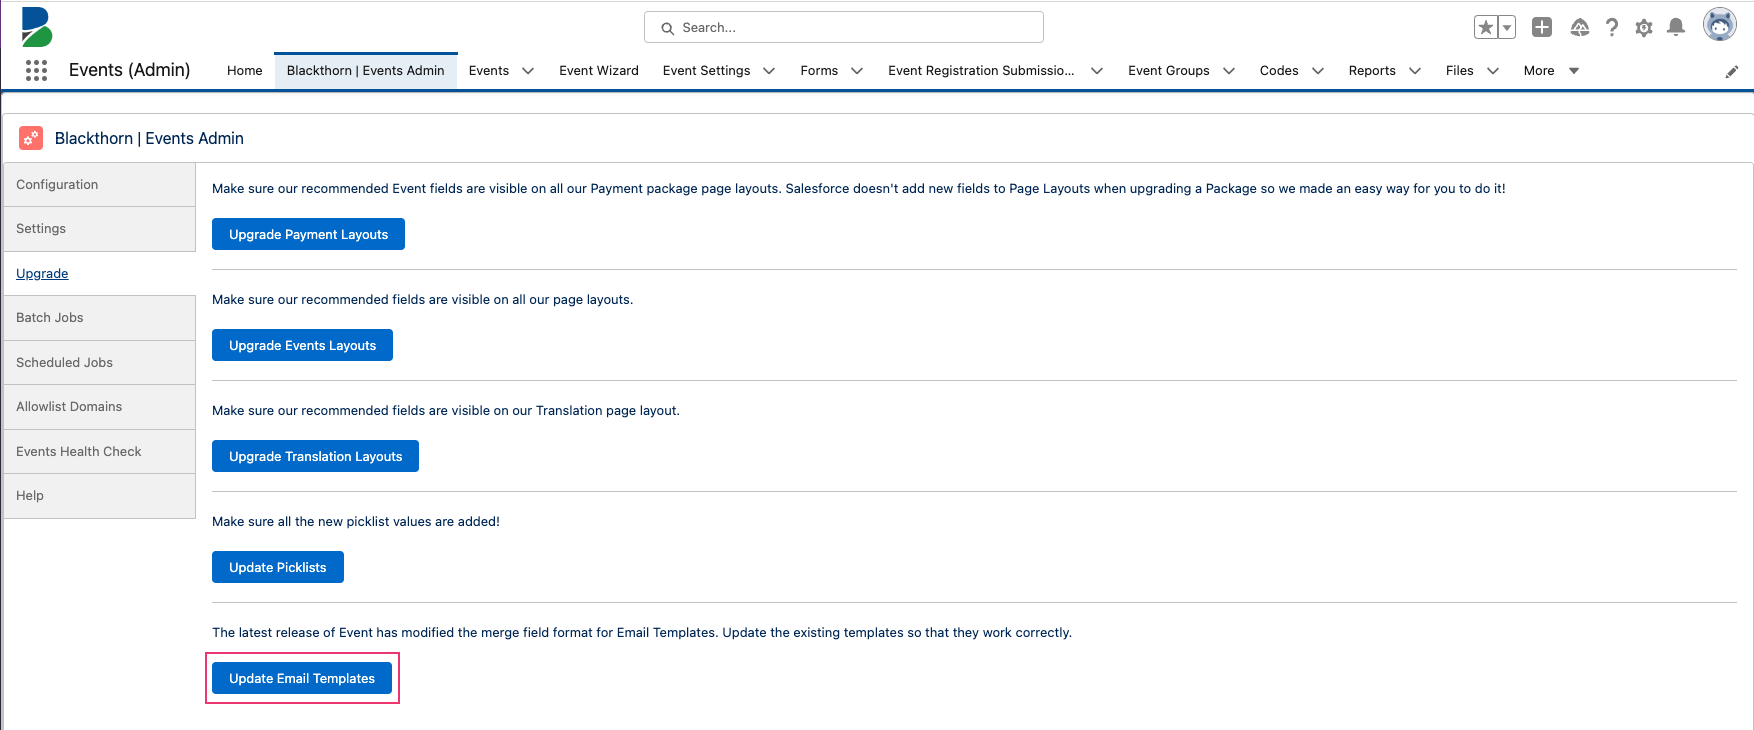Open the Help question mark icon

click(x=1612, y=28)
